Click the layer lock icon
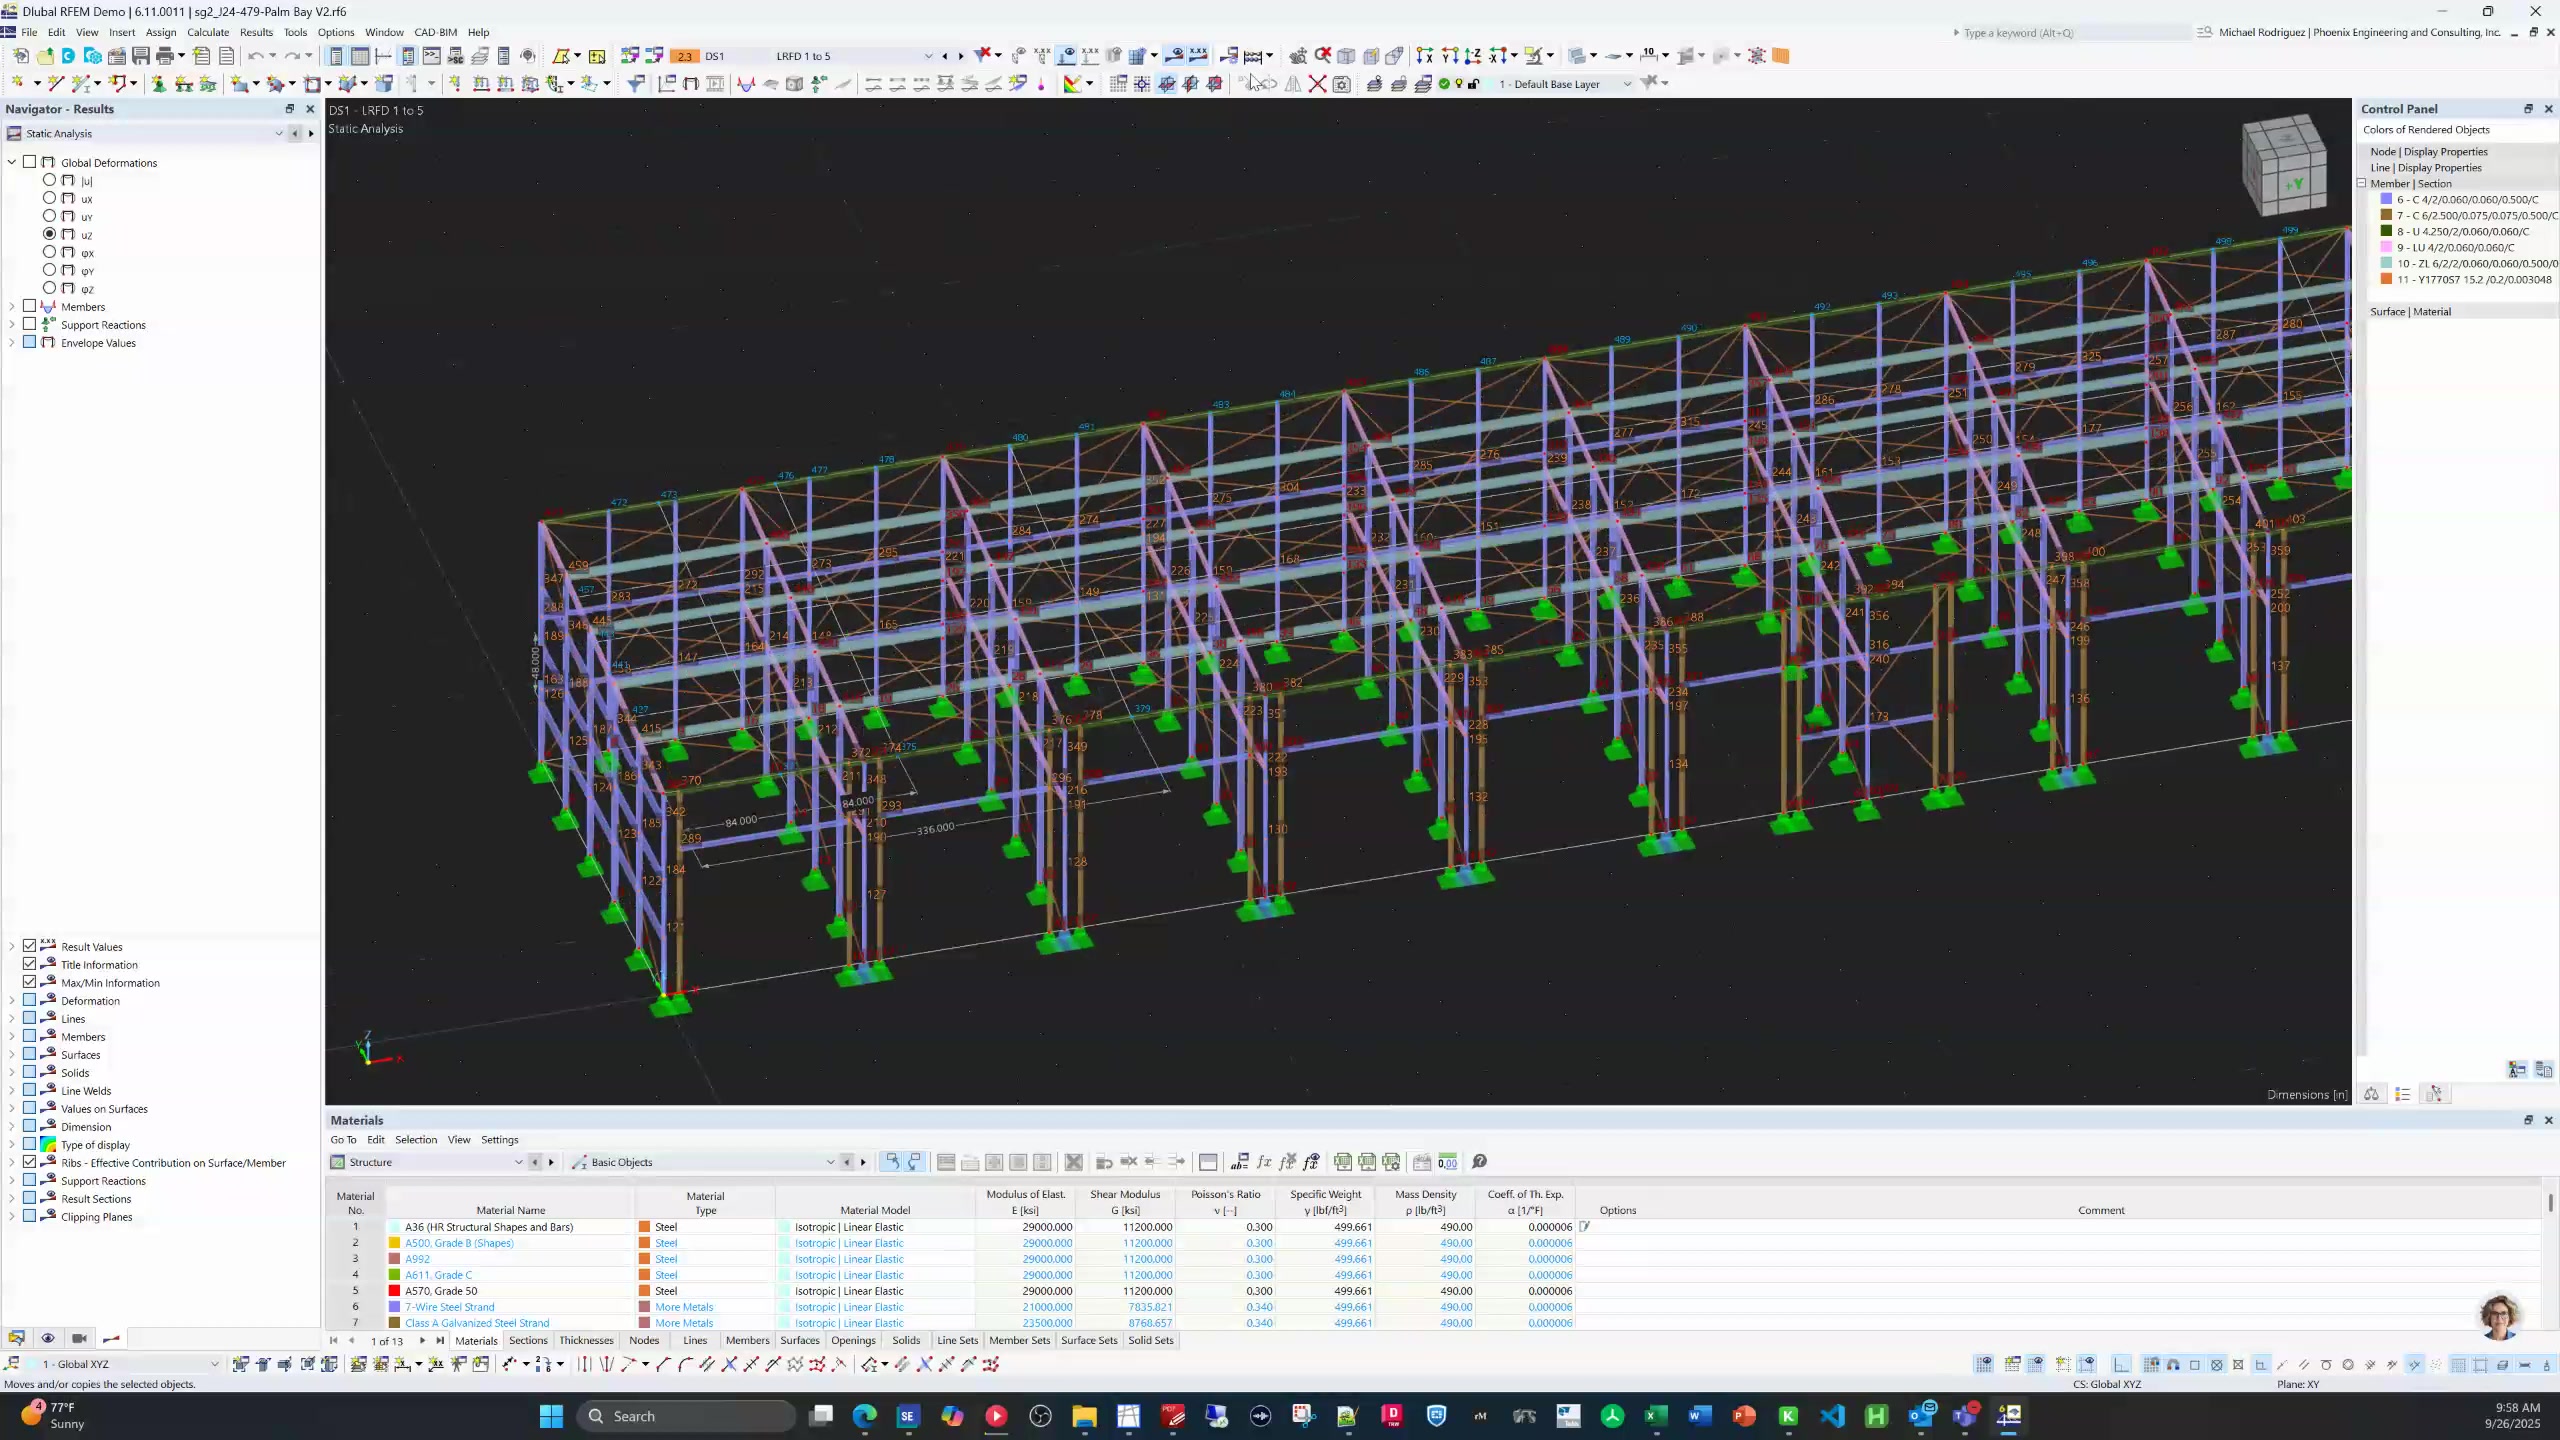2560x1440 pixels. tap(1473, 84)
